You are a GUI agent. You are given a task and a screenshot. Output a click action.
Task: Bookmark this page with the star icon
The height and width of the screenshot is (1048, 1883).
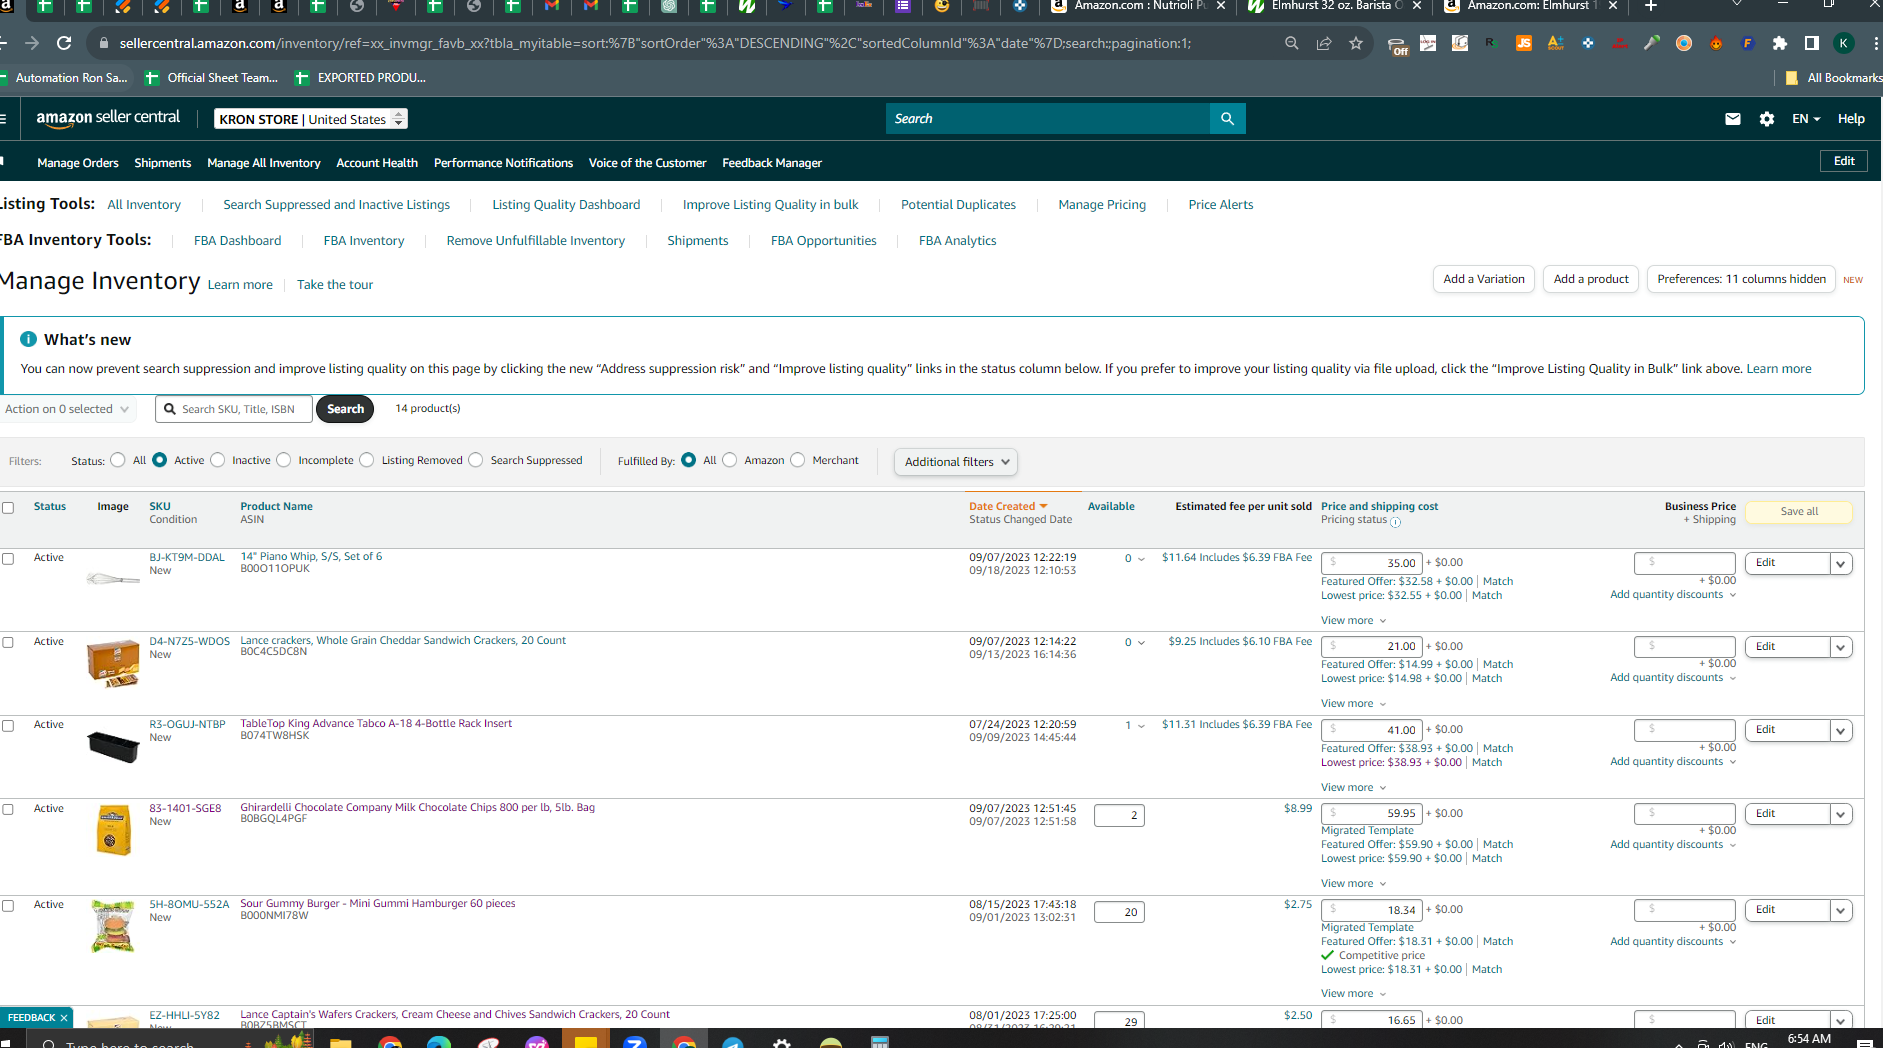(1356, 43)
